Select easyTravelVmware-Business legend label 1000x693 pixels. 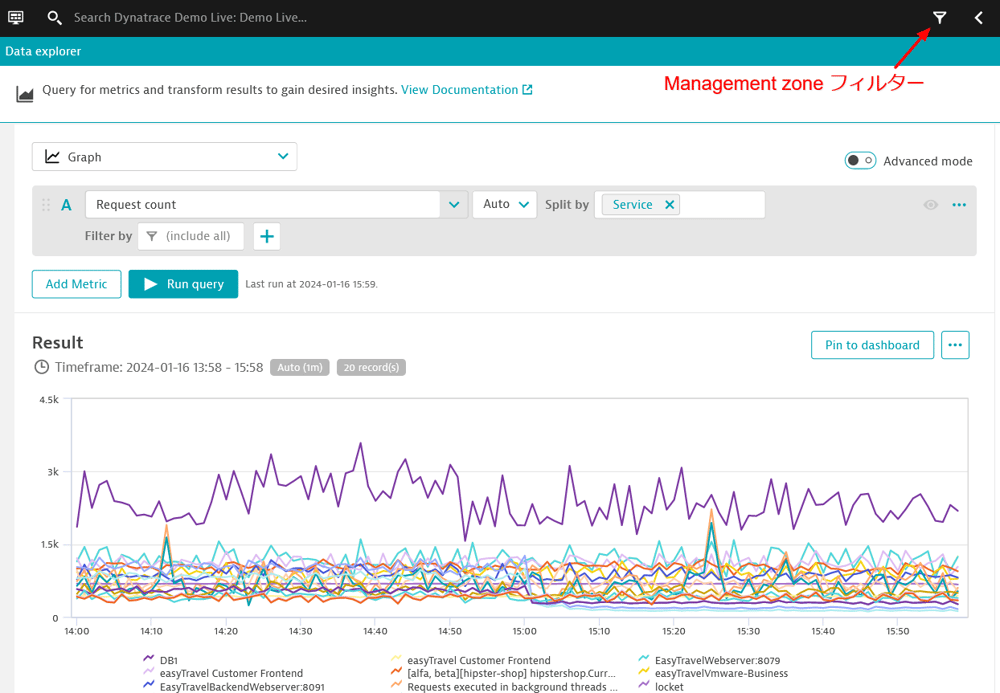click(721, 673)
